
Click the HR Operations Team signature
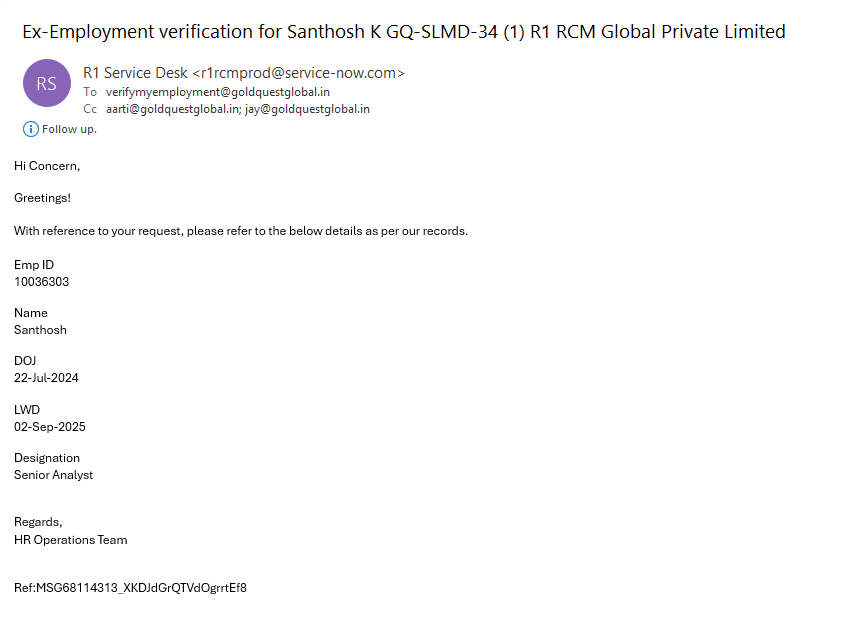point(70,540)
